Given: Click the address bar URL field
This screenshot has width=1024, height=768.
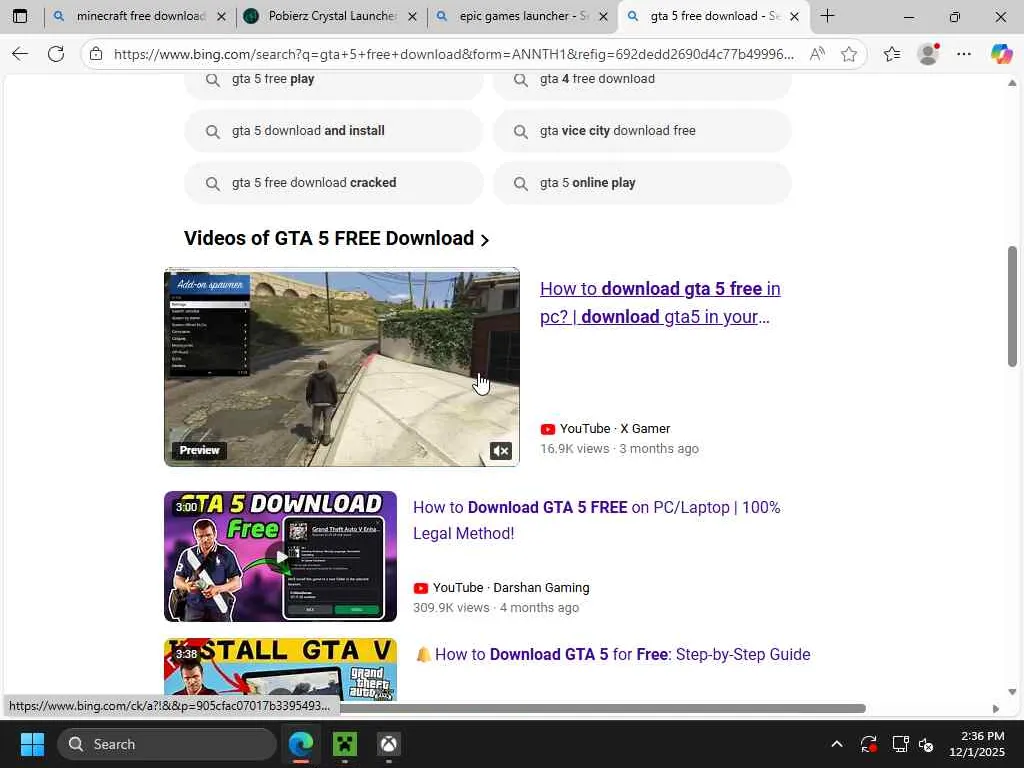Looking at the screenshot, I should (x=454, y=54).
